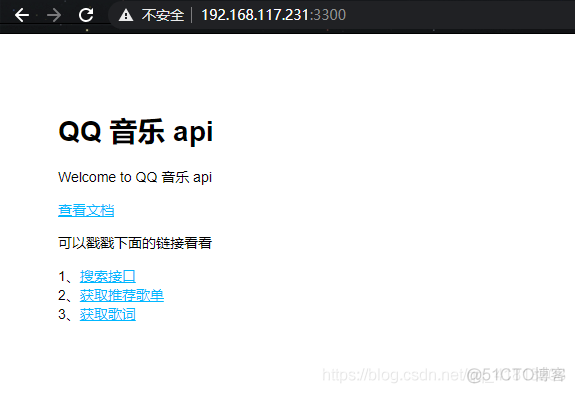Reload the page with the refresh icon
The width and height of the screenshot is (575, 393).
[x=86, y=15]
